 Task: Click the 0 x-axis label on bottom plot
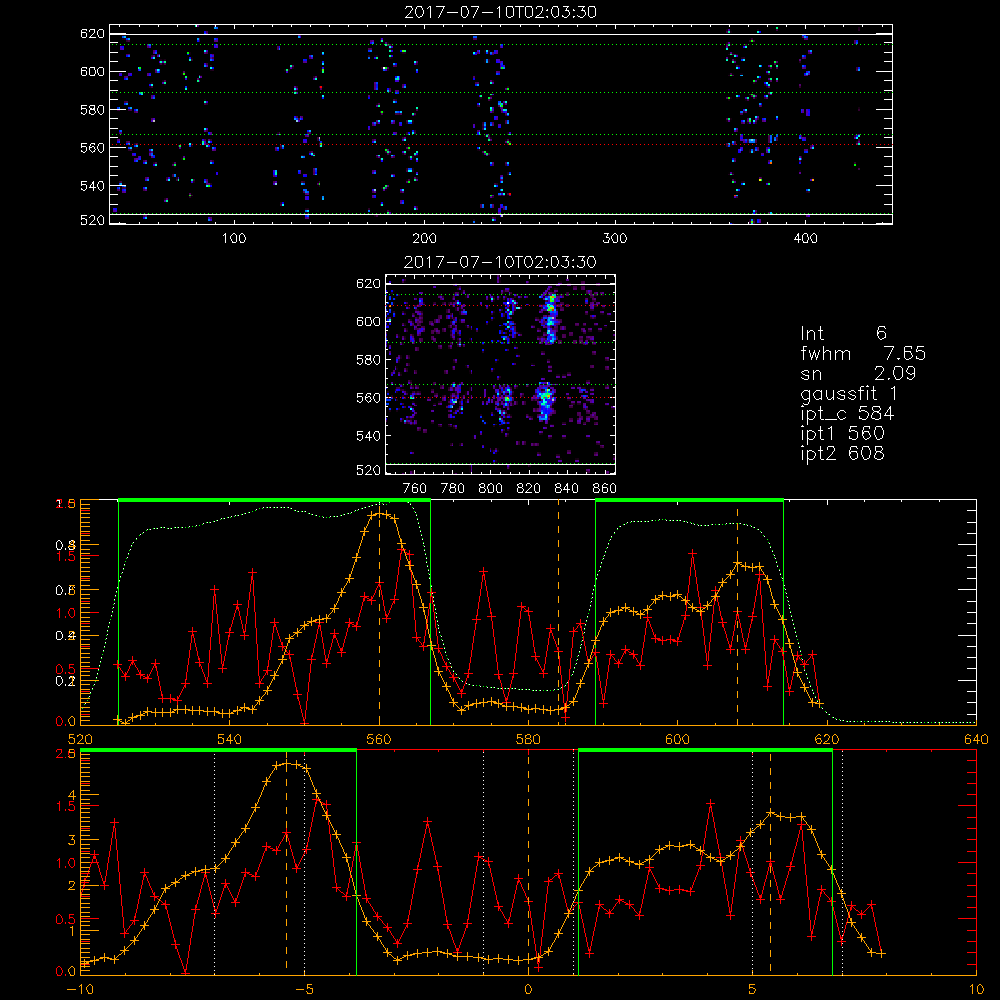[x=528, y=990]
